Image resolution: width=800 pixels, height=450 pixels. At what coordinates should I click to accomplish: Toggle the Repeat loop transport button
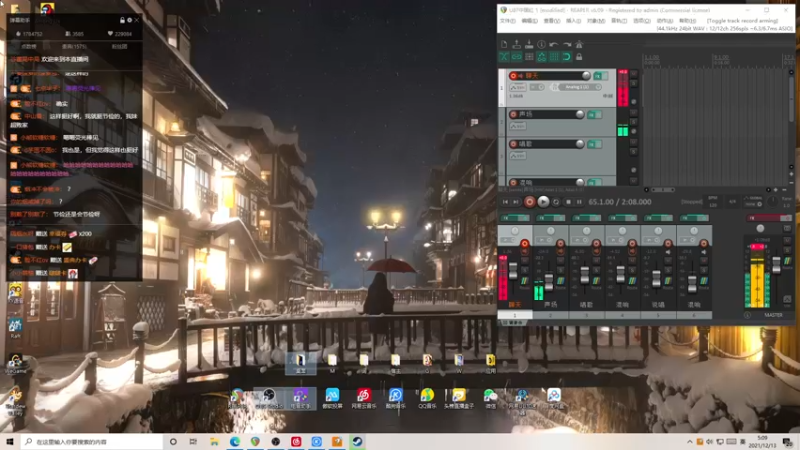pos(556,202)
